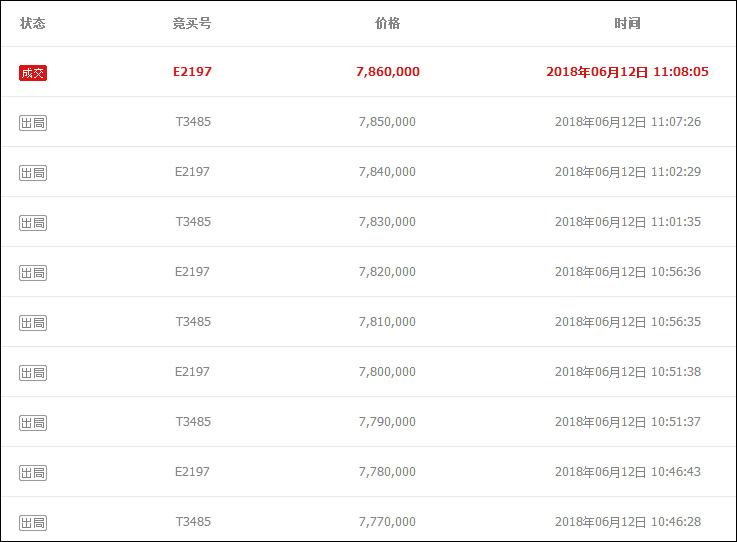Click 出局 badge beside price 7,790,000
737x542 pixels.
coord(33,422)
